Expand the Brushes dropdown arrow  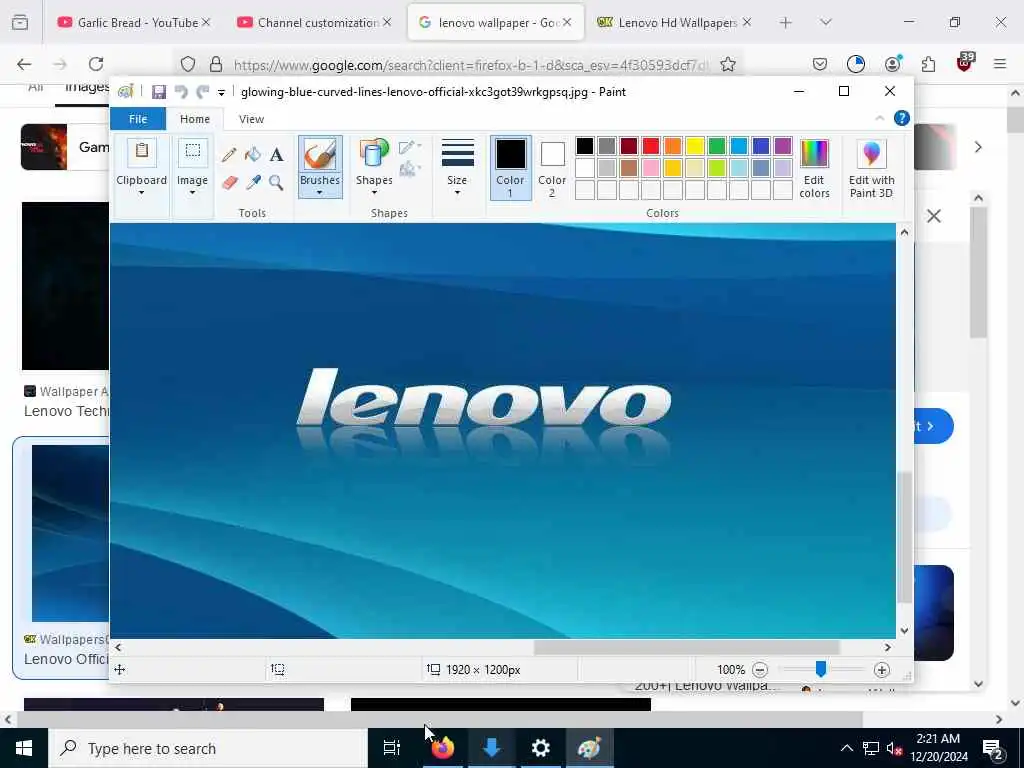(x=319, y=193)
